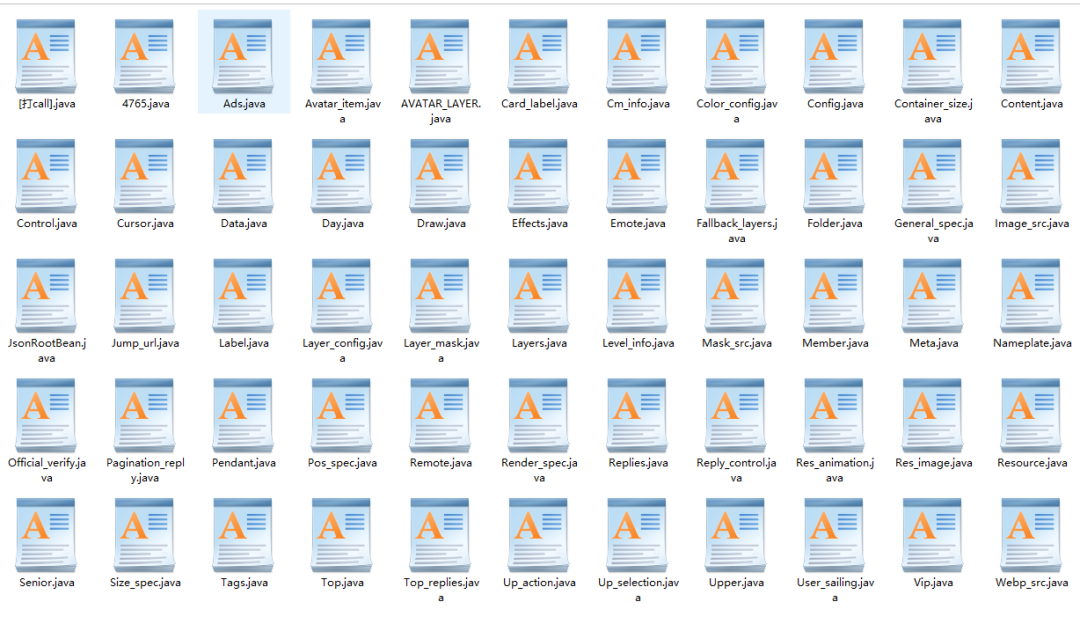Click the Container_size.java file icon

click(933, 57)
